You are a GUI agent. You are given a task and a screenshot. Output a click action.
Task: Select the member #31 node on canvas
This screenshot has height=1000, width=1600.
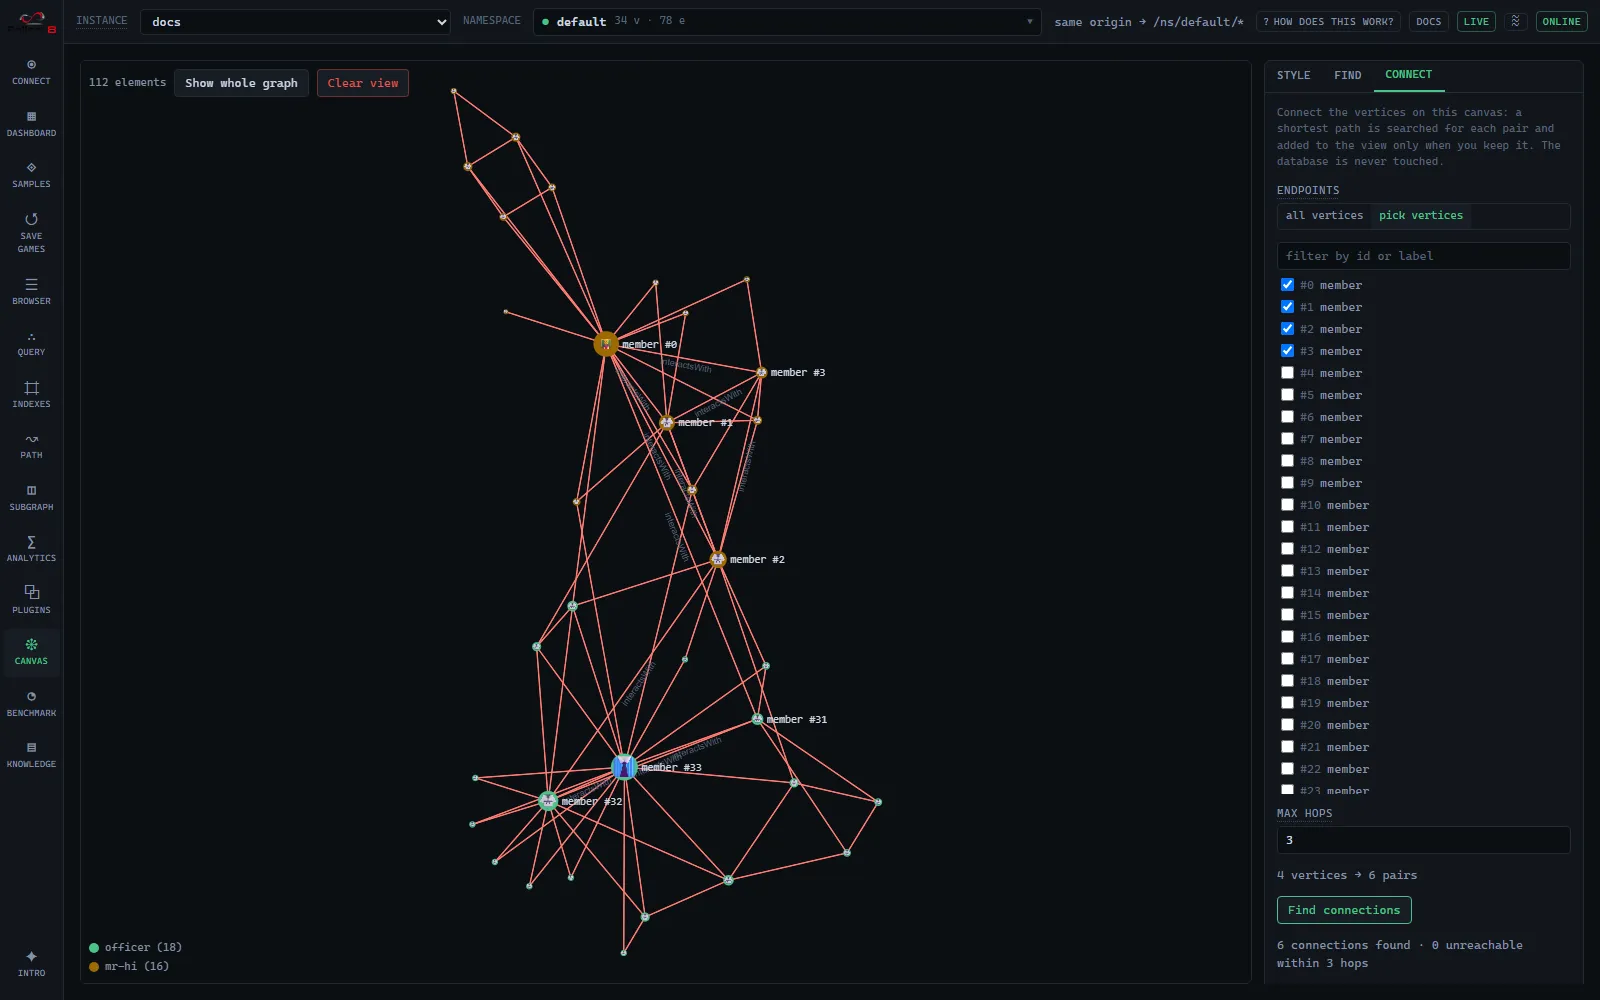(757, 719)
